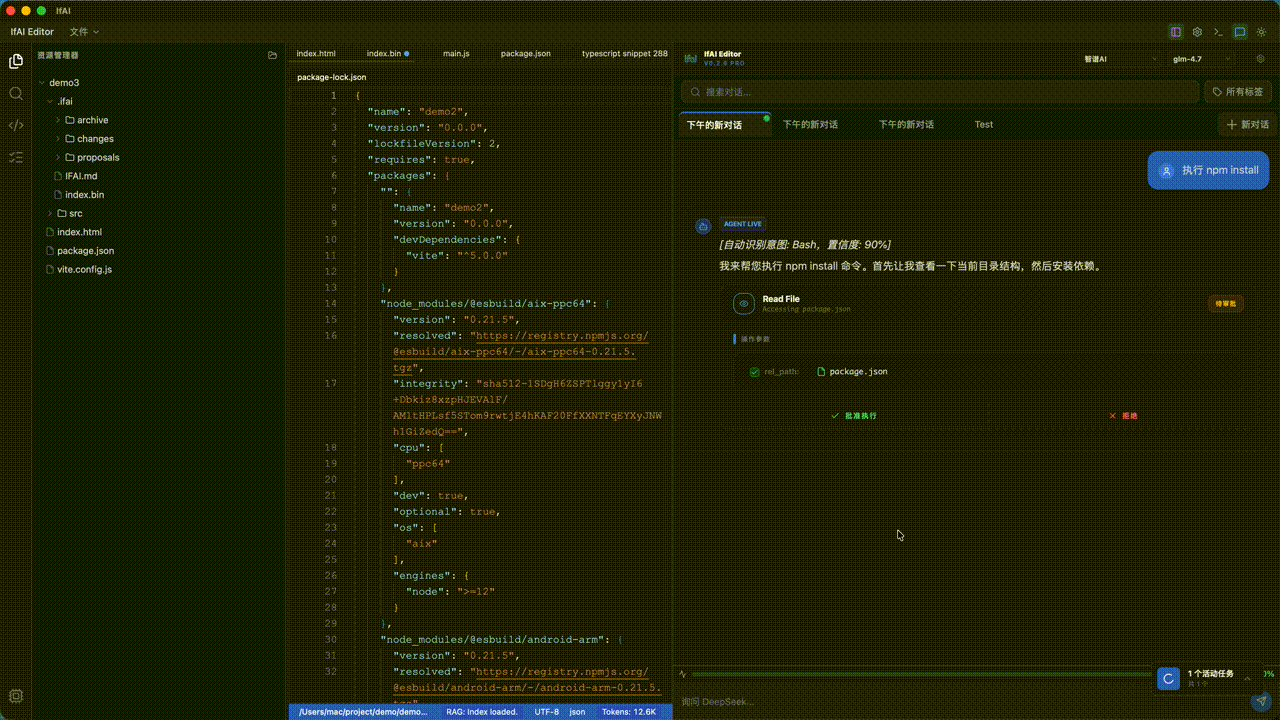Click the new folder icon in 资源管理器 header
The image size is (1280, 720).
(x=272, y=55)
